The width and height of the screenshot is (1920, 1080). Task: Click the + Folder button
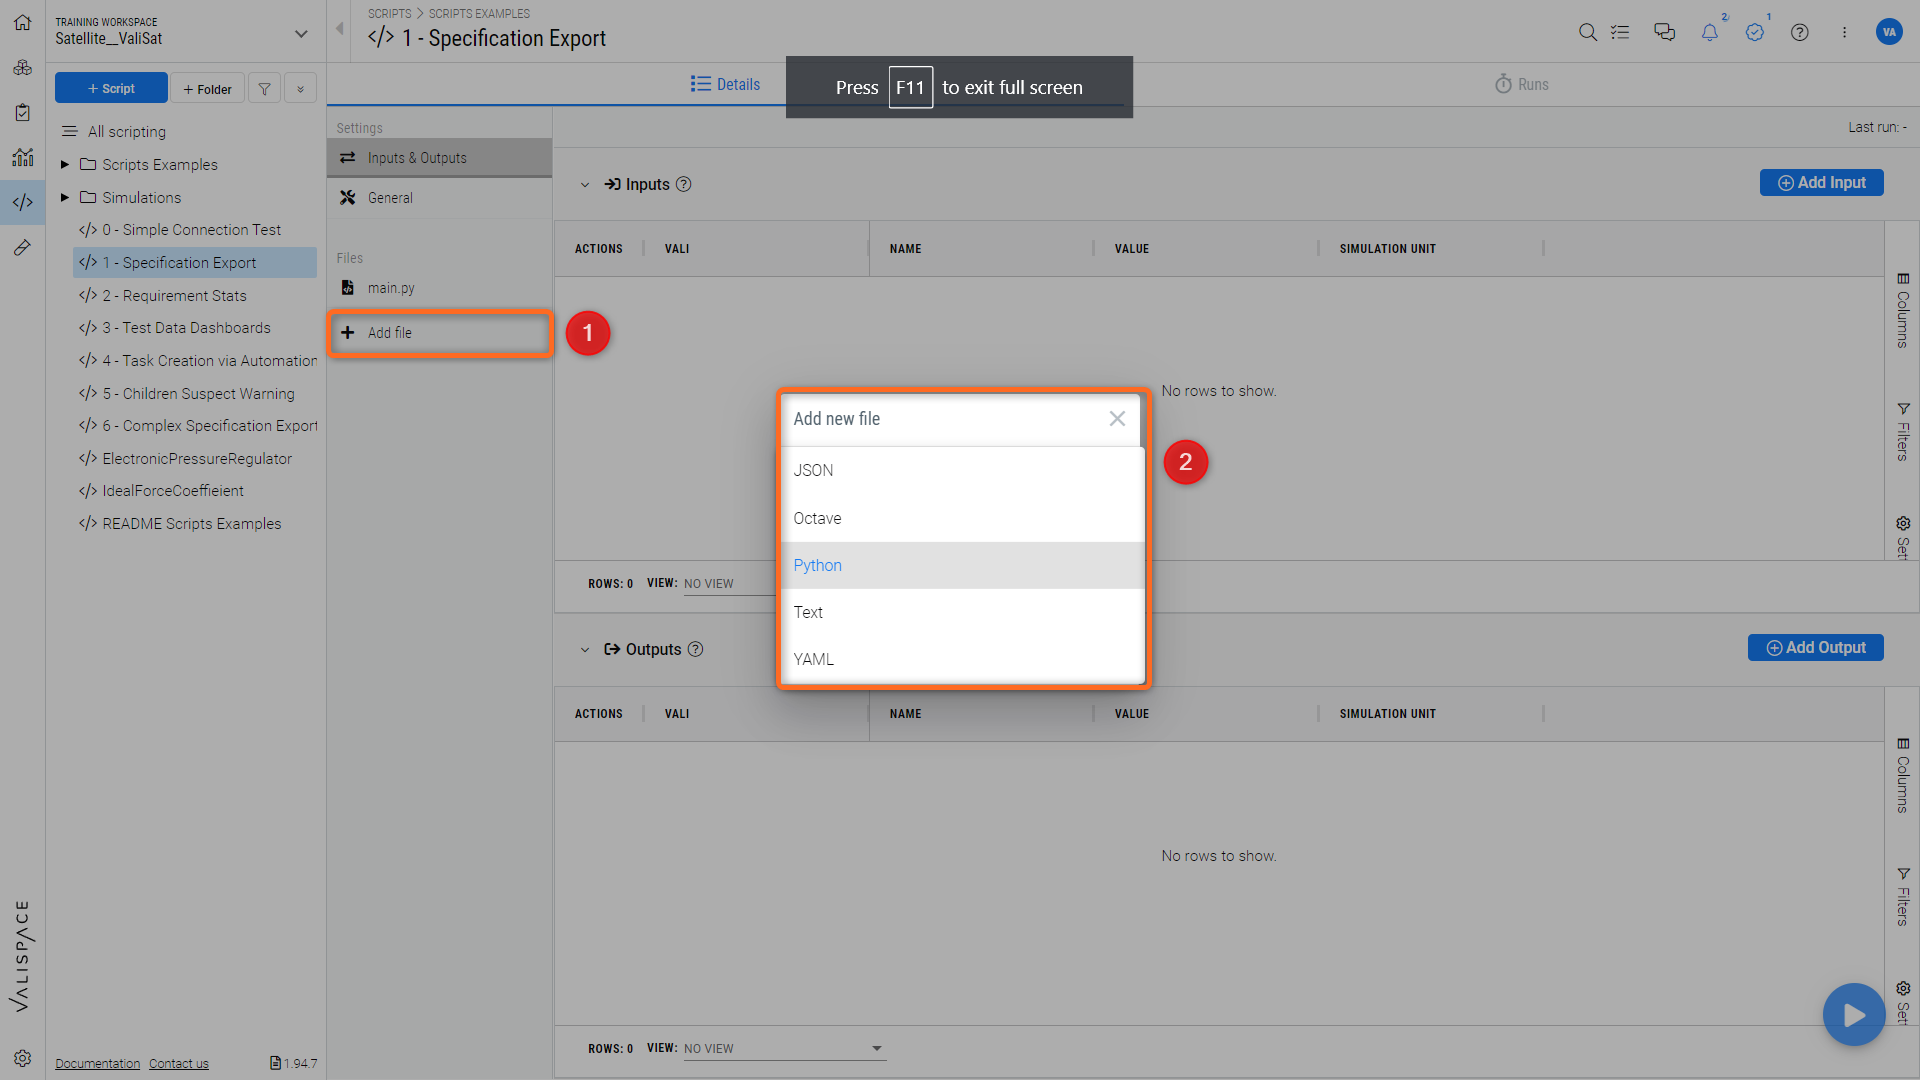tap(207, 88)
